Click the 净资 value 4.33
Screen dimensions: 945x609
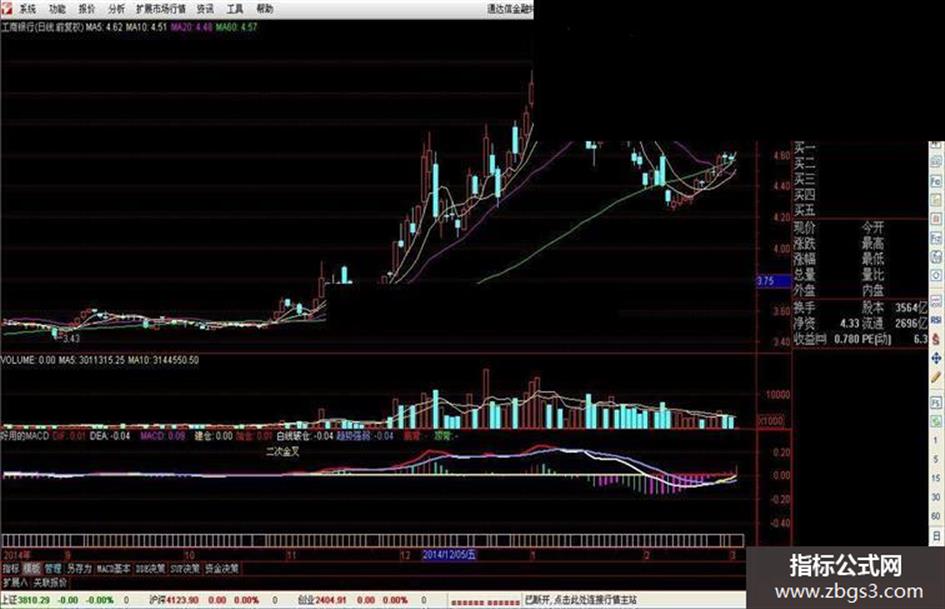[x=849, y=324]
